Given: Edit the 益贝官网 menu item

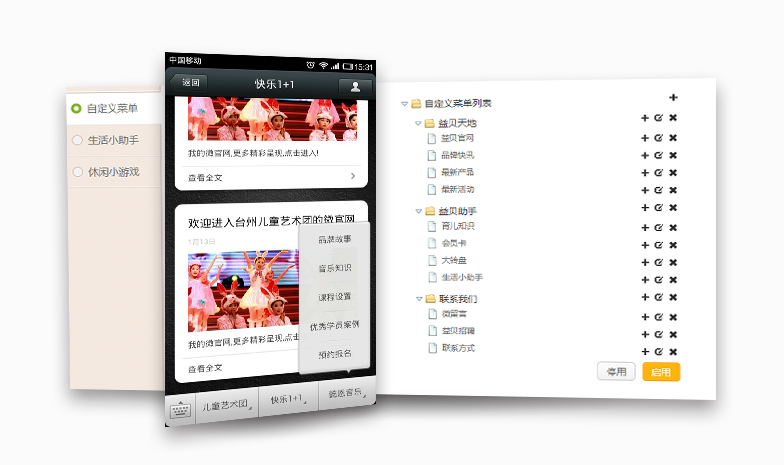Looking at the screenshot, I should pyautogui.click(x=658, y=138).
